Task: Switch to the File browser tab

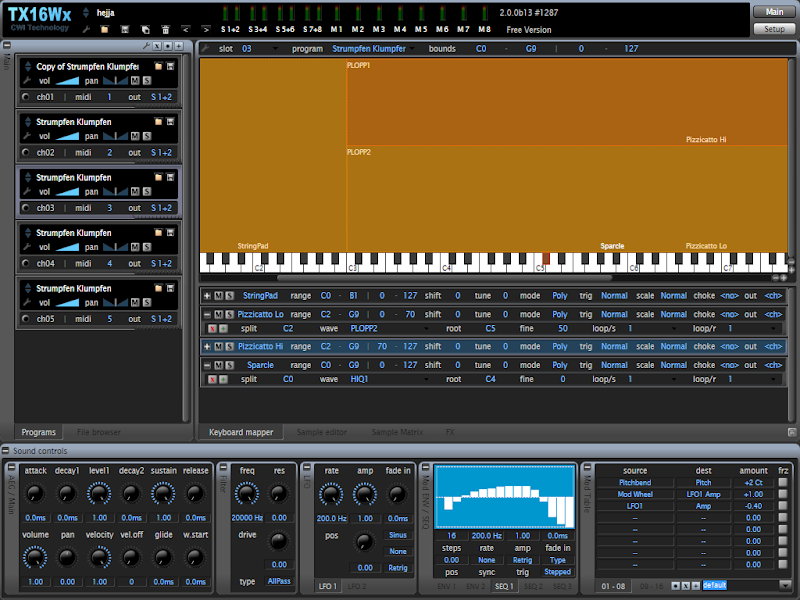Action: pos(99,432)
